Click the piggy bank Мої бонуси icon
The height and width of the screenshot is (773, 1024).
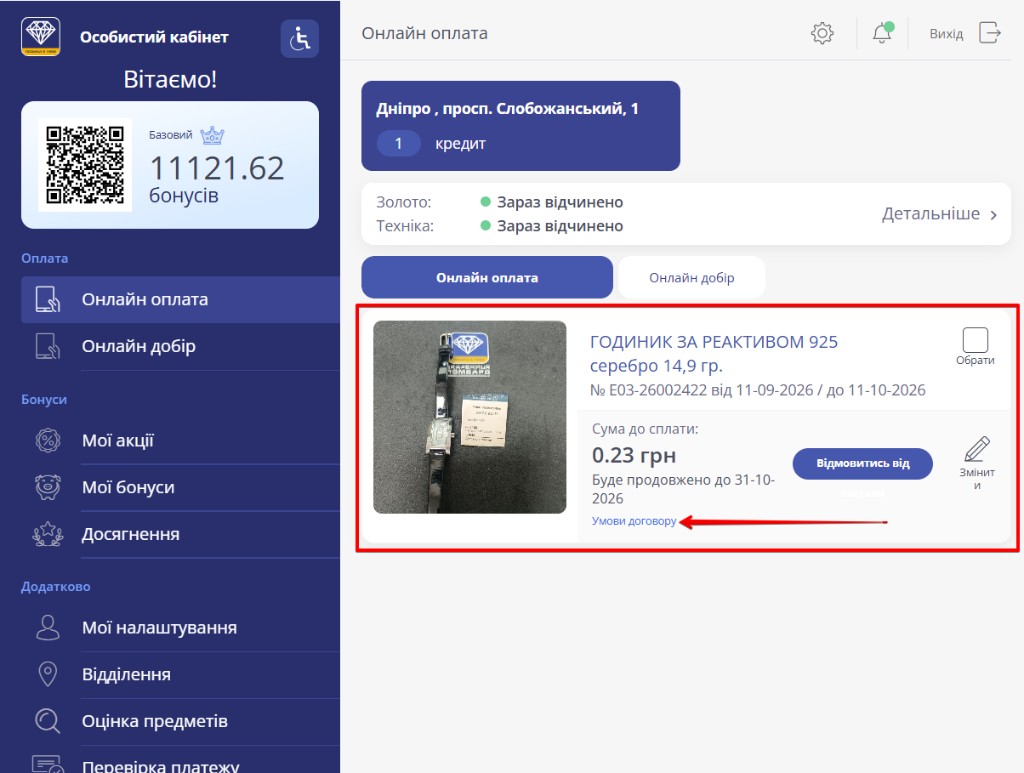click(48, 487)
